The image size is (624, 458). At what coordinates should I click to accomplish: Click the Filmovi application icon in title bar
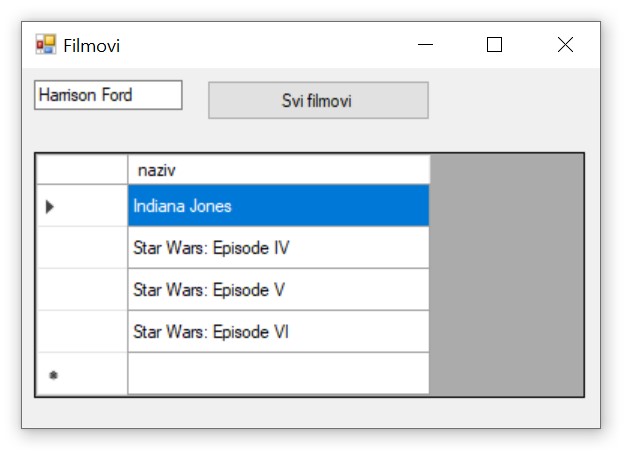click(x=46, y=45)
